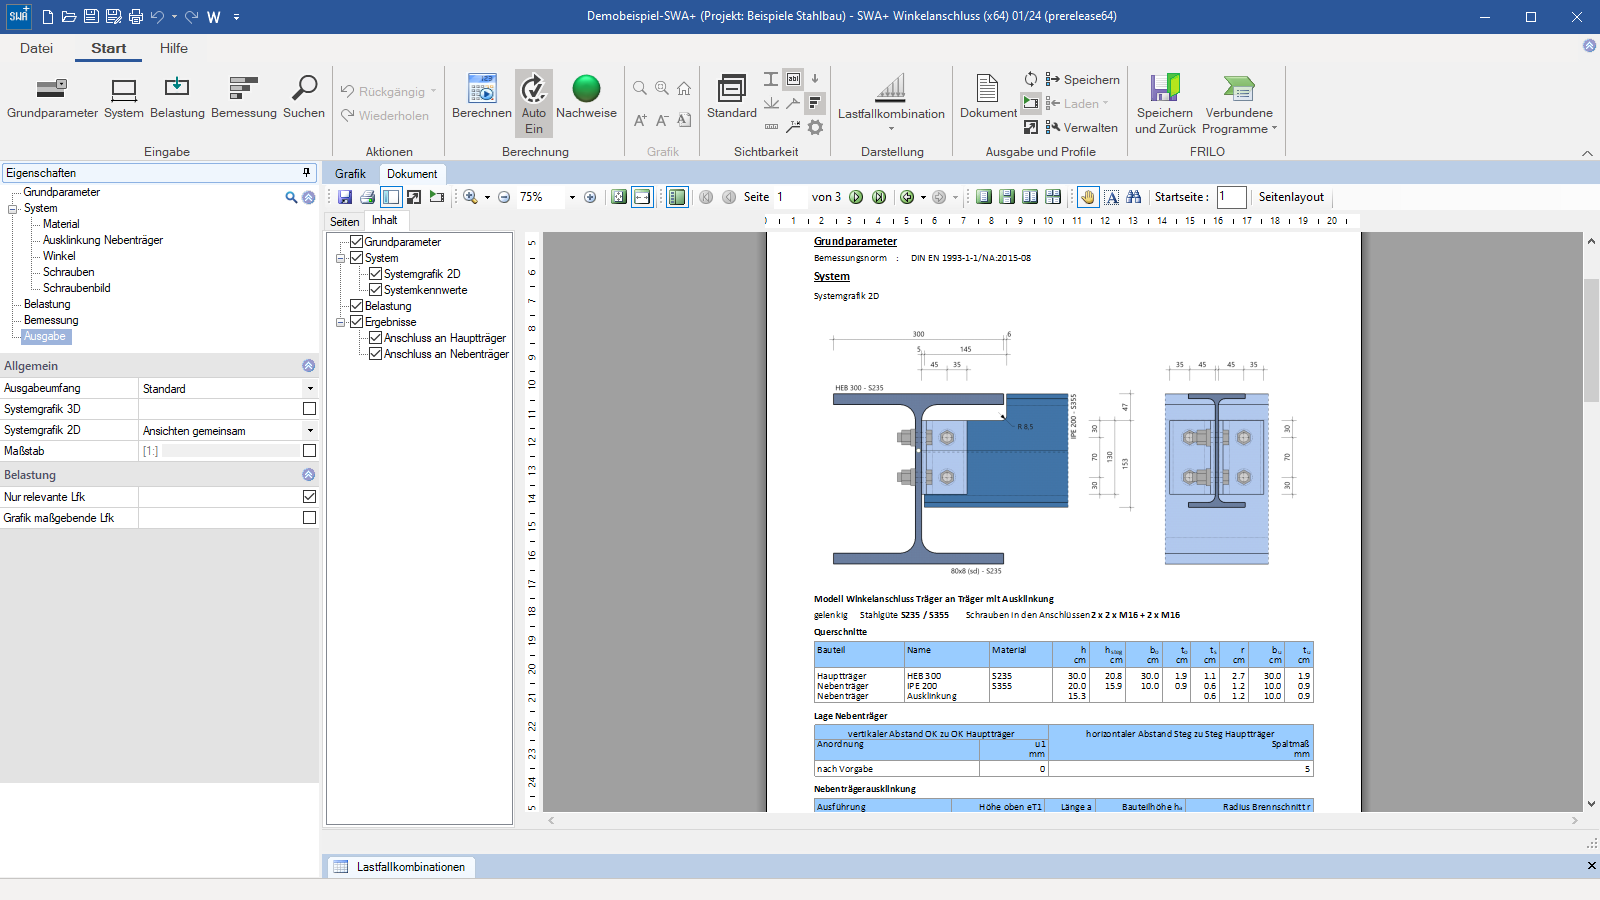The image size is (1600, 900).
Task: Click Seitenlayout button
Action: pos(1291,197)
